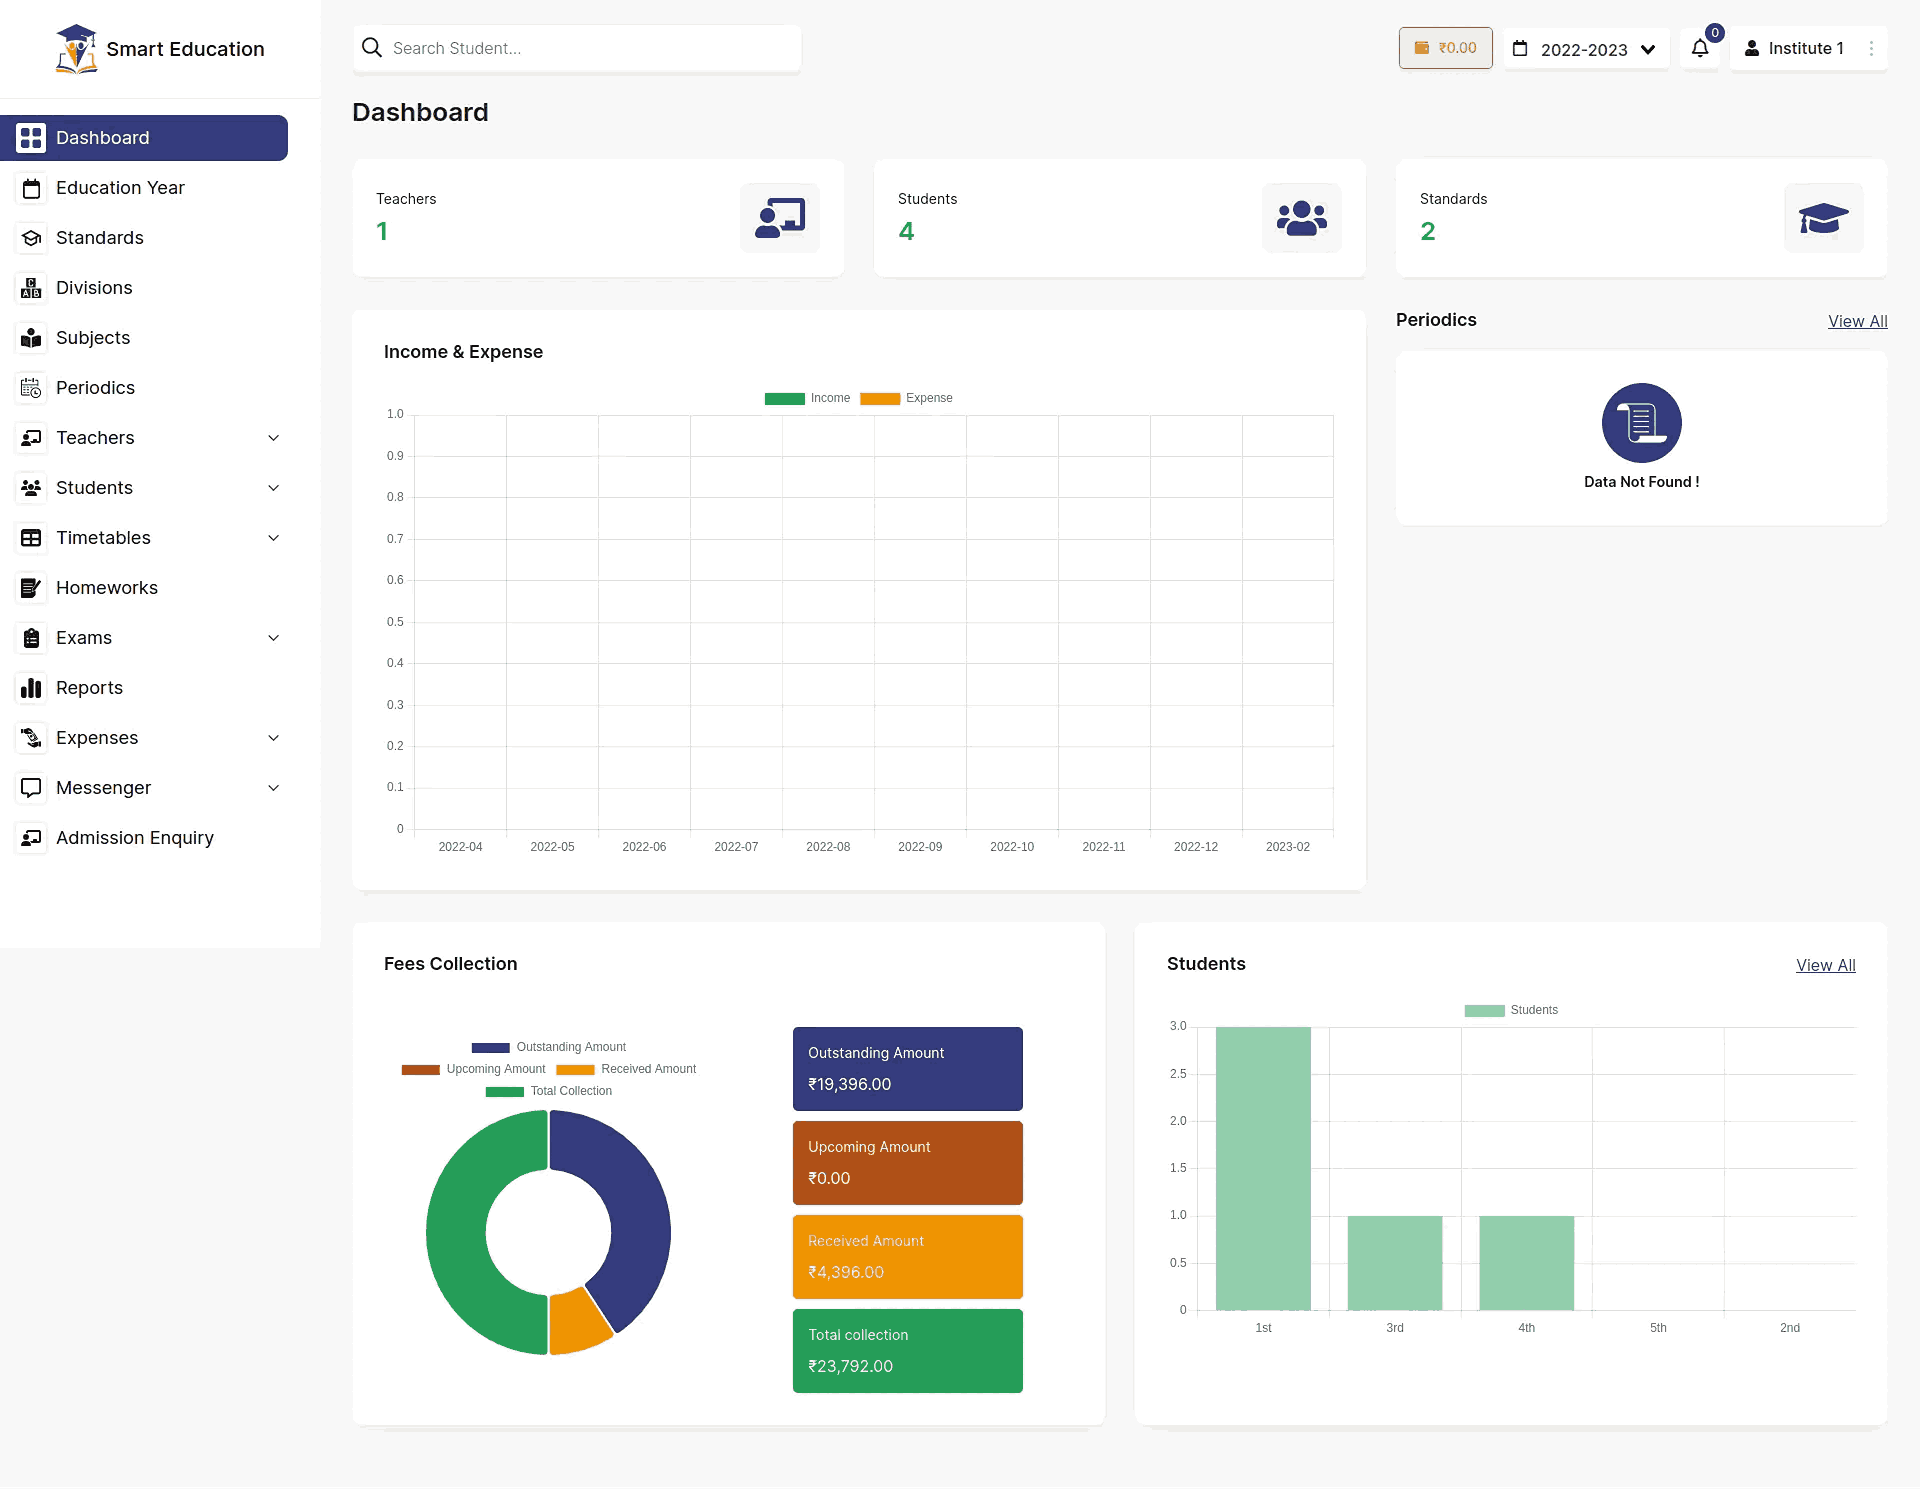Click the ₹0.00 wallet balance button
The height and width of the screenshot is (1490, 1920).
[1445, 48]
